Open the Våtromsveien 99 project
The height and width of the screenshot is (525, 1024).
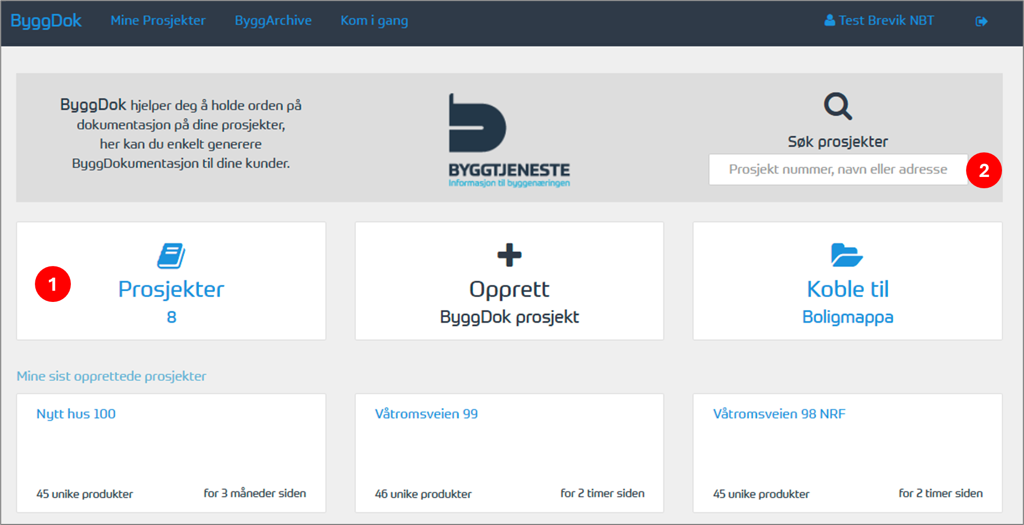tap(426, 414)
